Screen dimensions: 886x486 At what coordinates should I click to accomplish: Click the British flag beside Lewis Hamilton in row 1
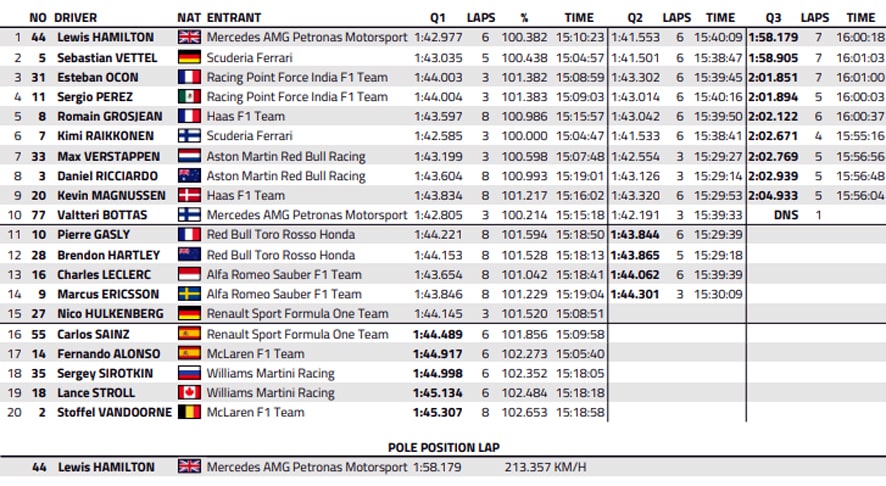189,37
